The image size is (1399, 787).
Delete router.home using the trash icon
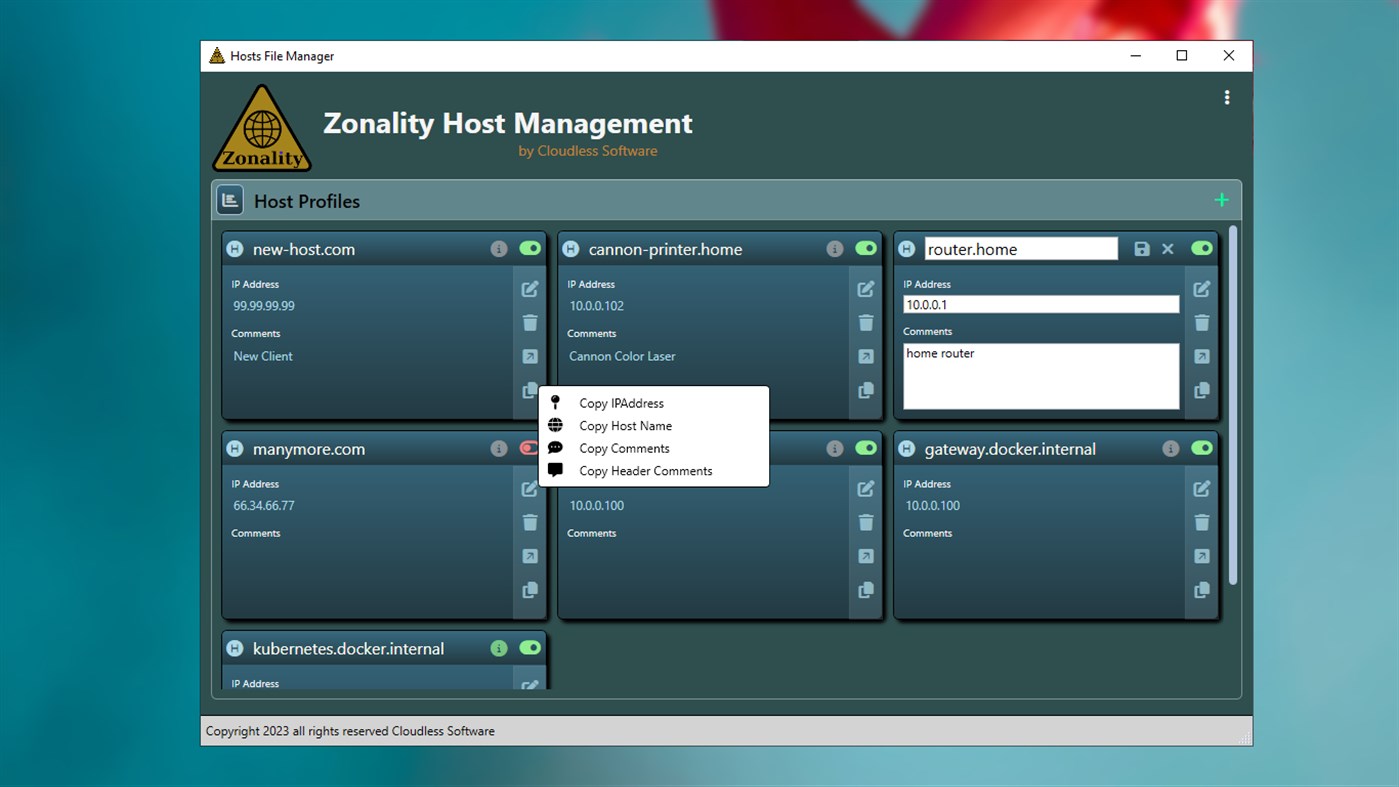click(x=1201, y=322)
